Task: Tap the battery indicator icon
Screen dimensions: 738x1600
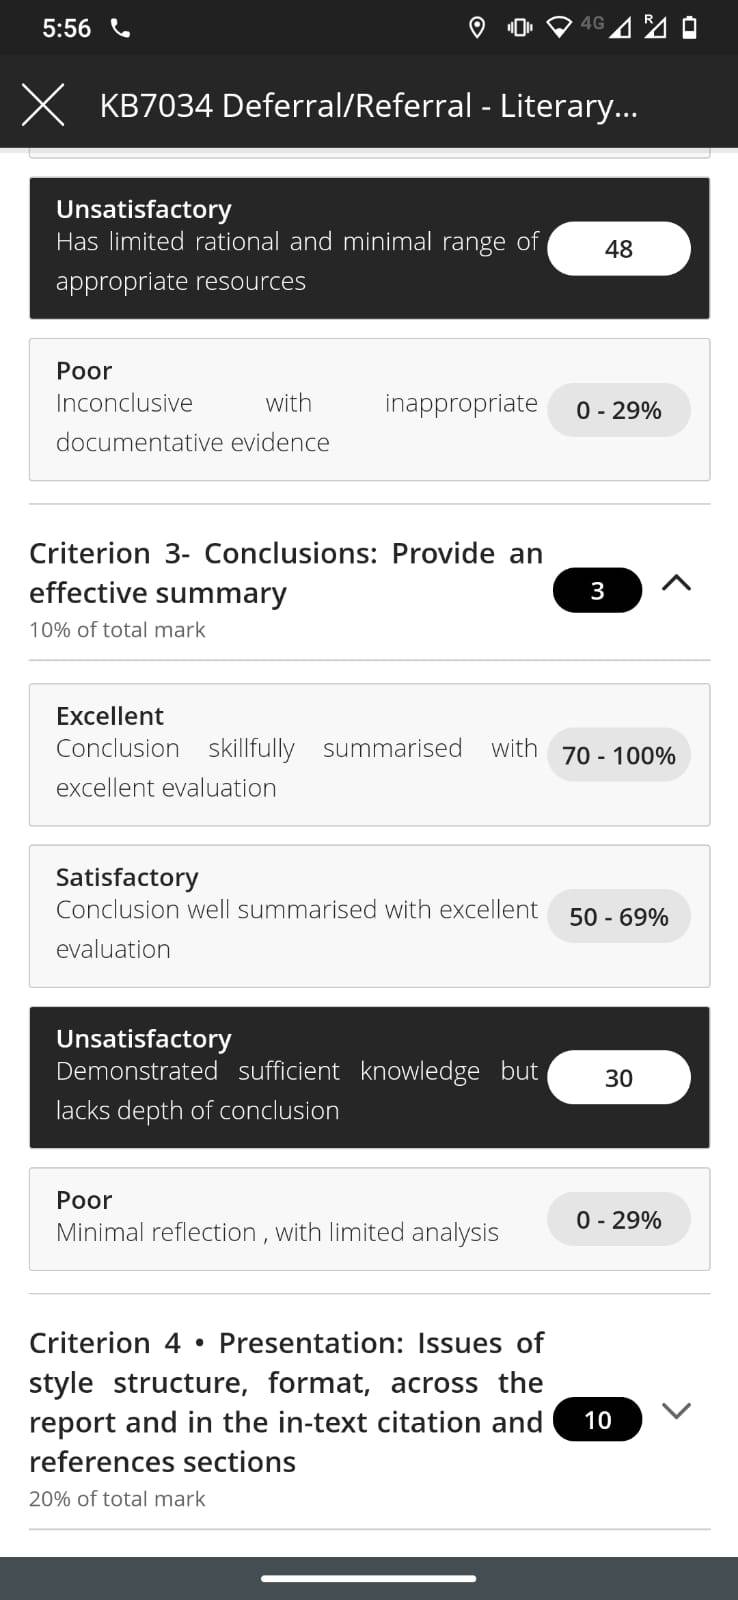Action: 689,28
